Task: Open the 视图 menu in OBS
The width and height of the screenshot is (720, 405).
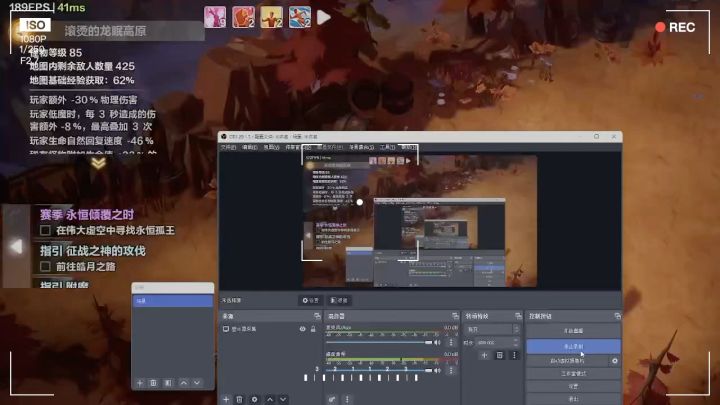Action: tap(271, 147)
